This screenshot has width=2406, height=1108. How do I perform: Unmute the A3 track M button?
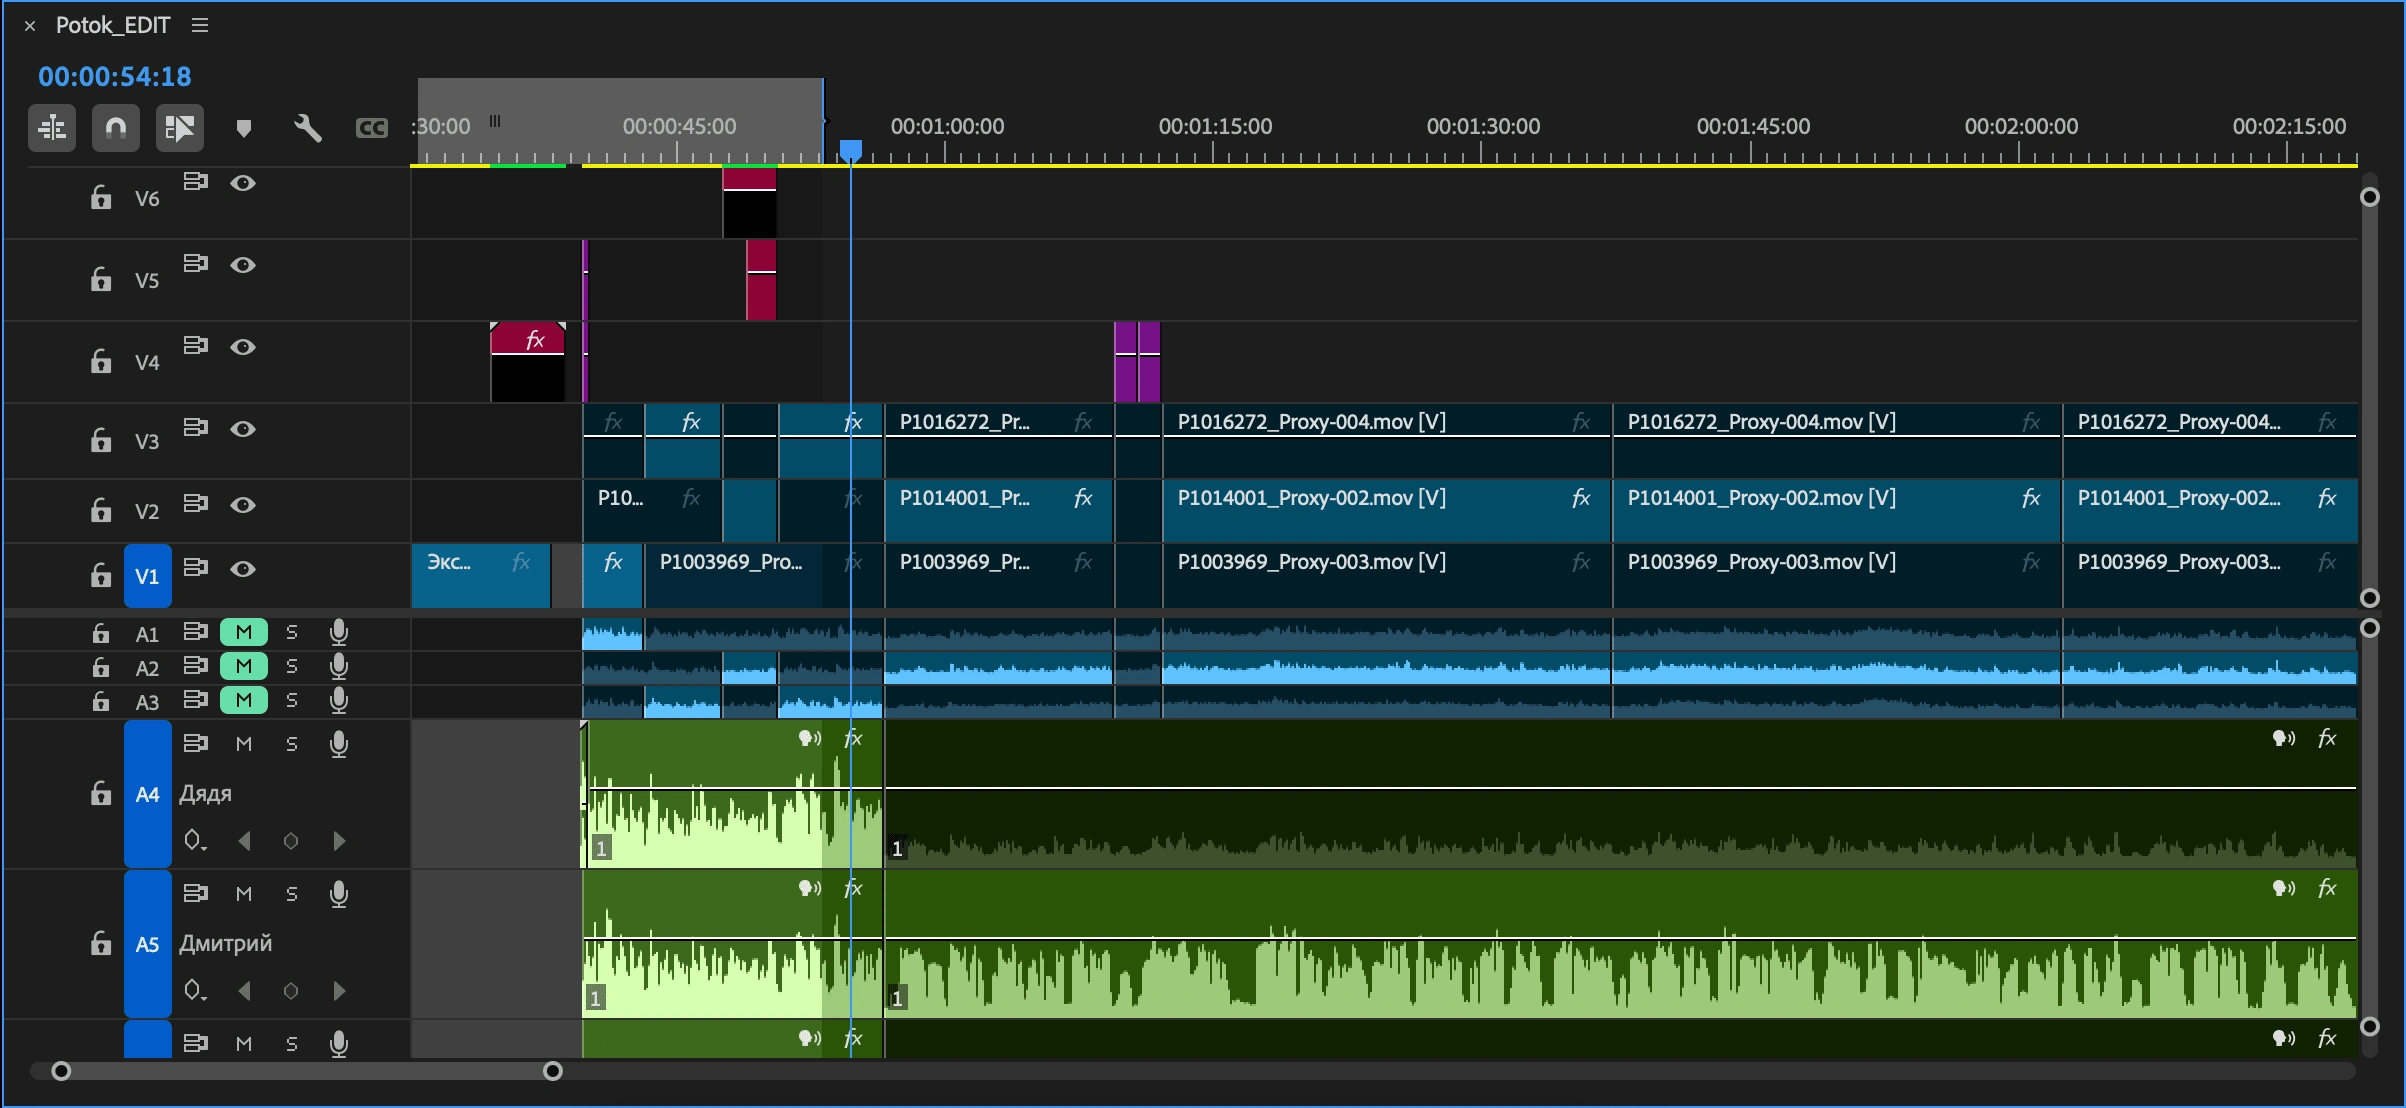click(x=244, y=700)
